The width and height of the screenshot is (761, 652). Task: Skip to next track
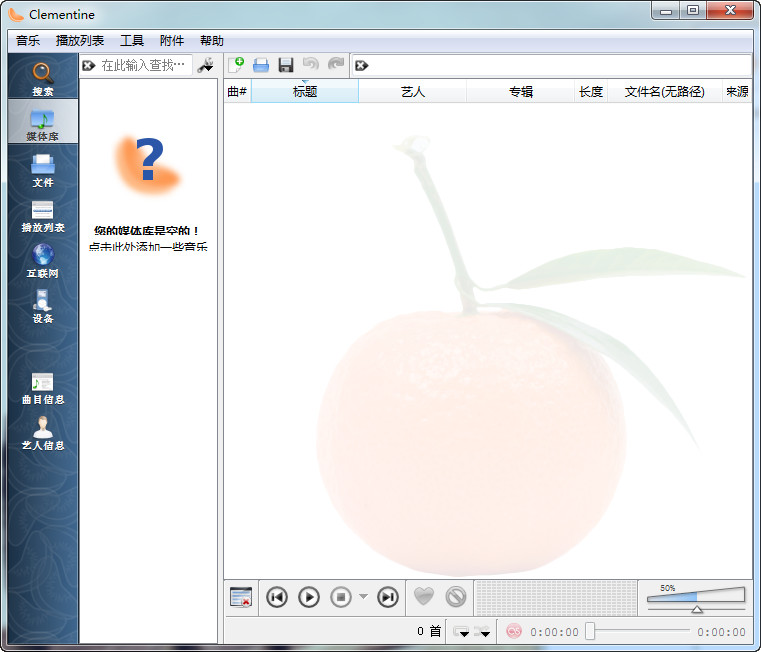[x=388, y=597]
